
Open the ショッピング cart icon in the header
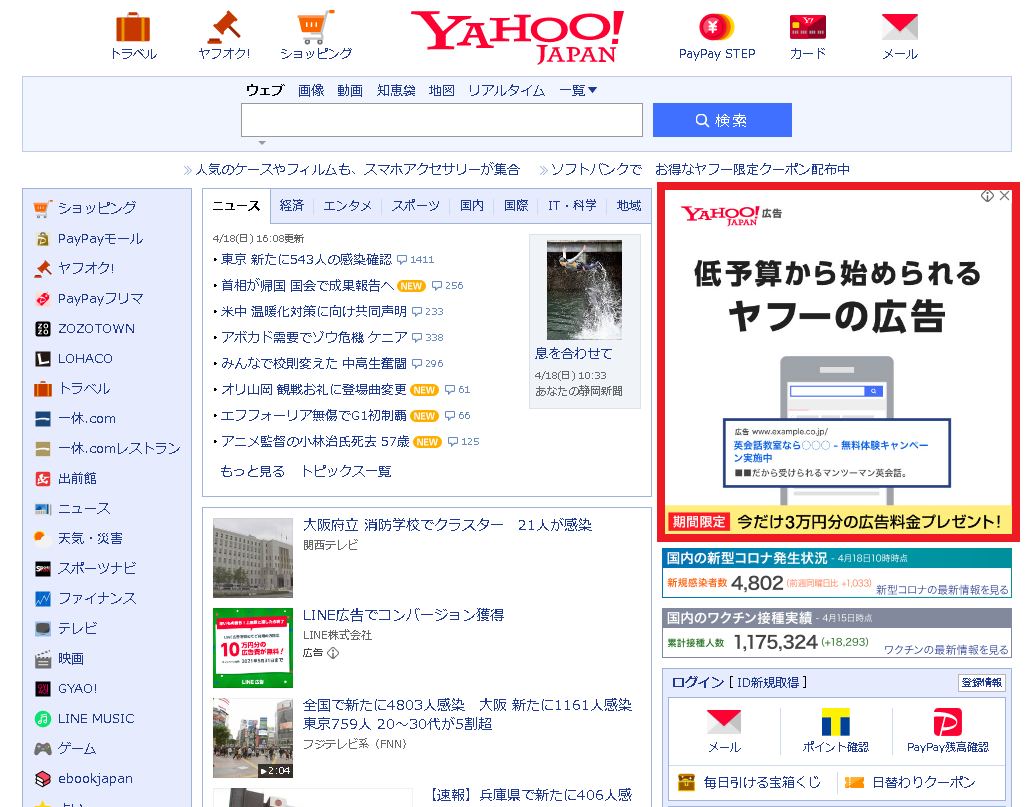click(x=316, y=26)
